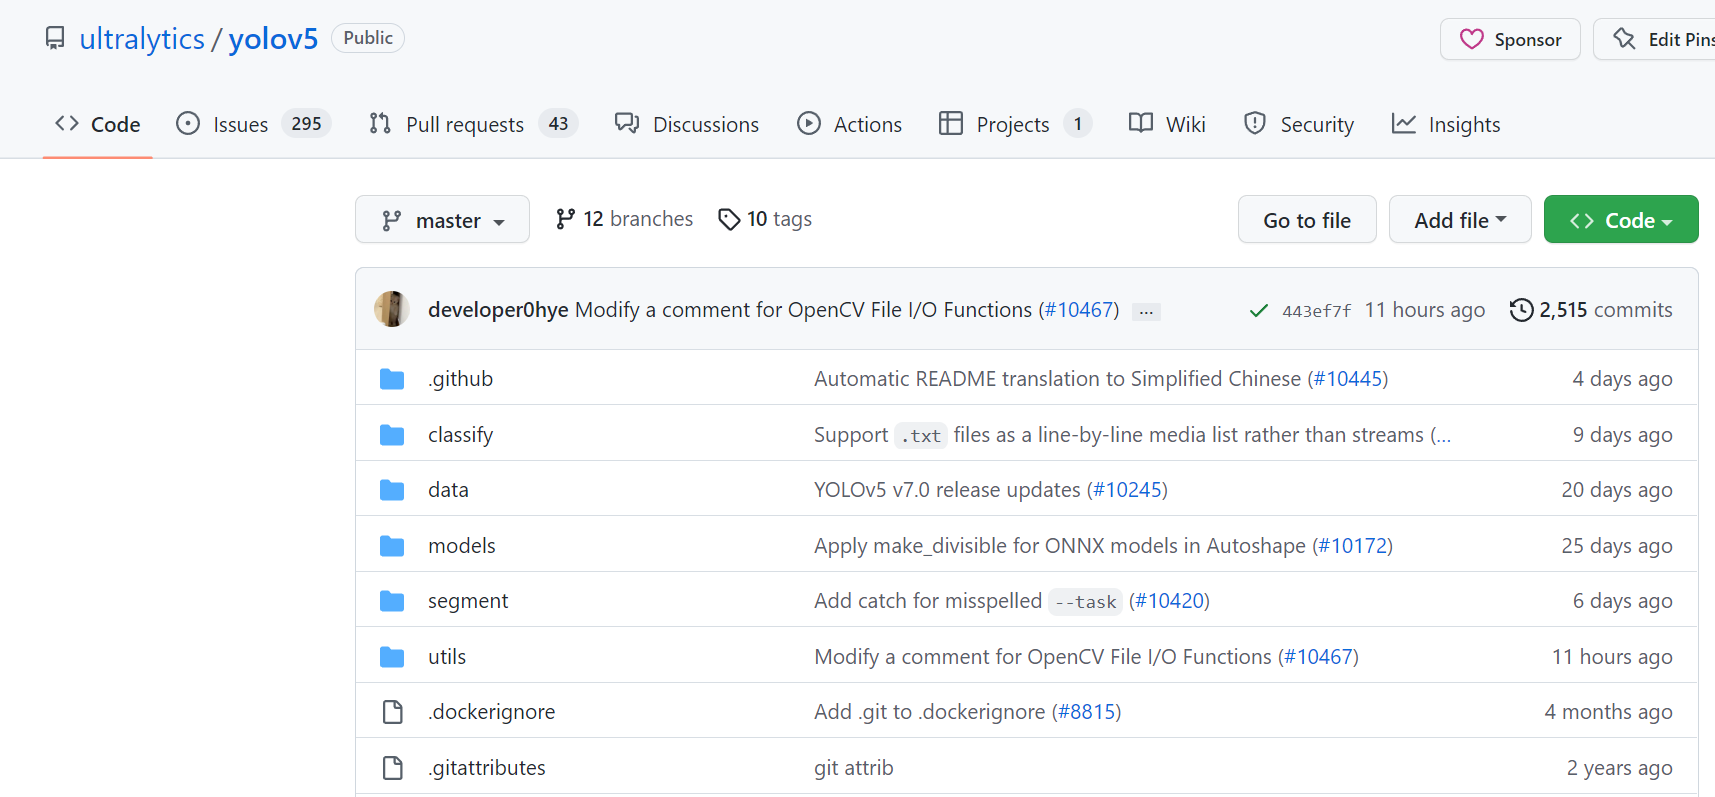This screenshot has height=797, width=1715.
Task: Open commit hash 443ef7f
Action: point(1316,311)
